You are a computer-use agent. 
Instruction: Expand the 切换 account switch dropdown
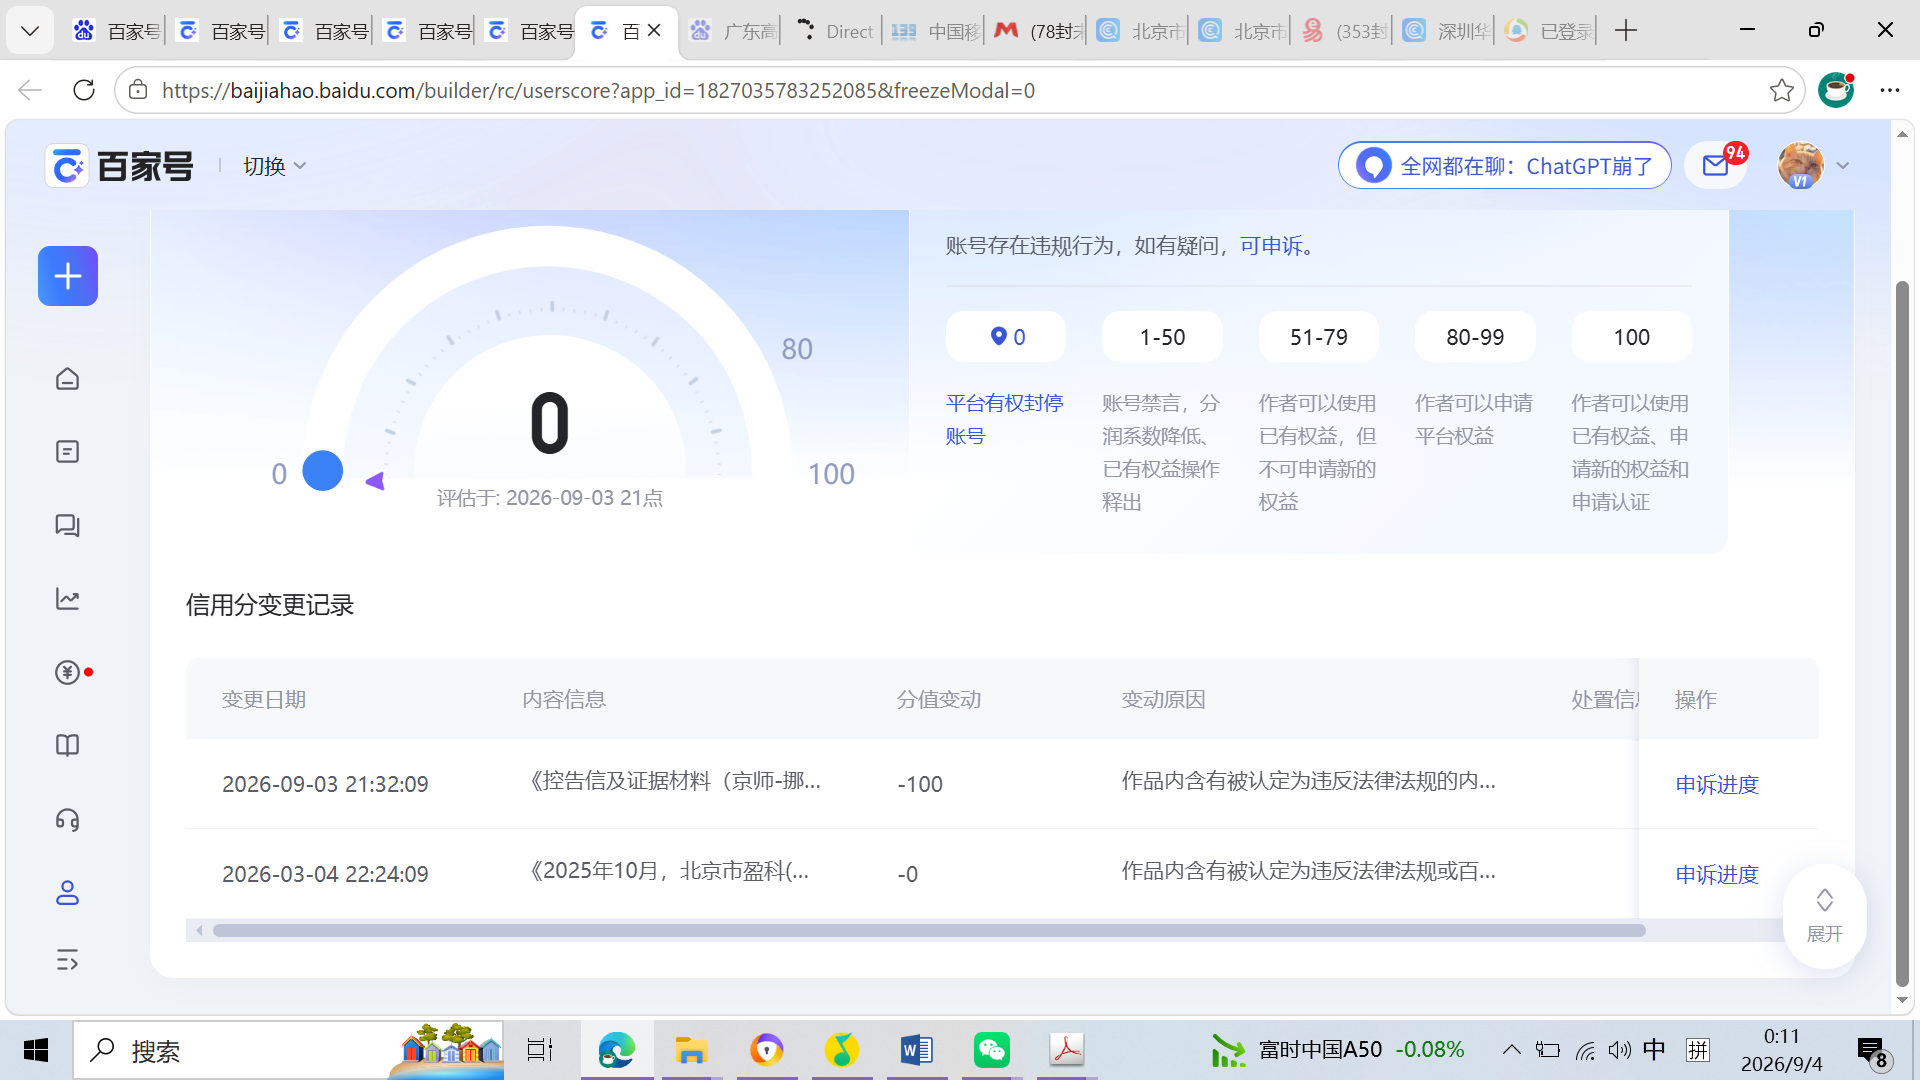tap(274, 166)
